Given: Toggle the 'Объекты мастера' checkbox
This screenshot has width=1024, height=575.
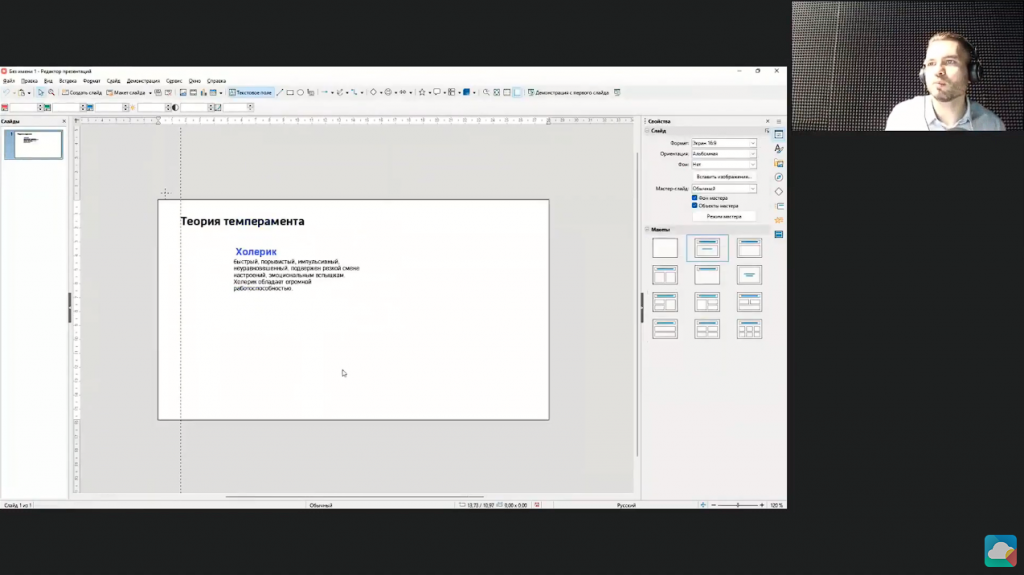Looking at the screenshot, I should pos(694,205).
